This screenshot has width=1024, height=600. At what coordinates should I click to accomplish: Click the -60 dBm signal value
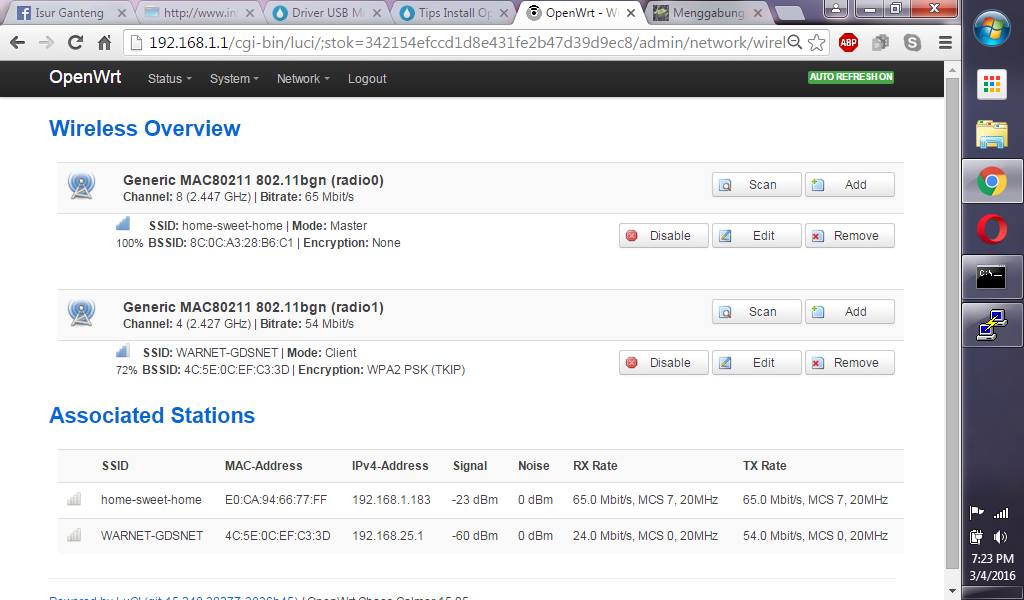[475, 536]
